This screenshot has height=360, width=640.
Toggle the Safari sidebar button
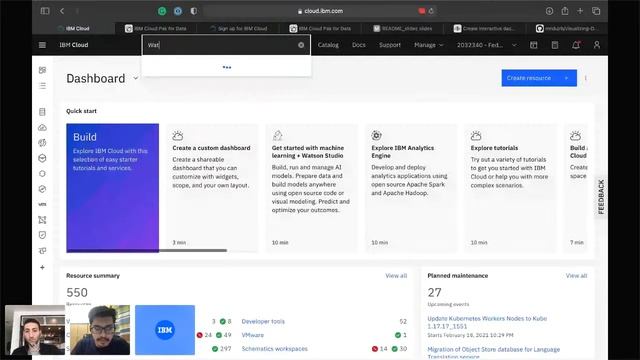(45, 11)
